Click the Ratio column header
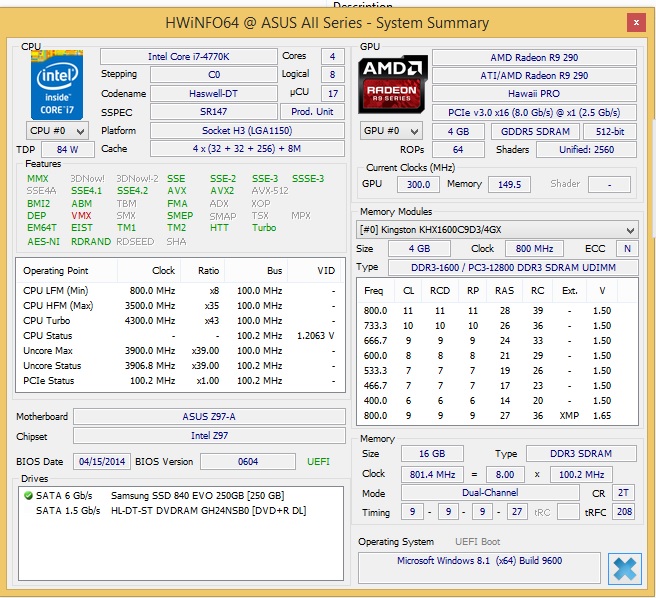Viewport: 656px width, 598px height. click(203, 271)
